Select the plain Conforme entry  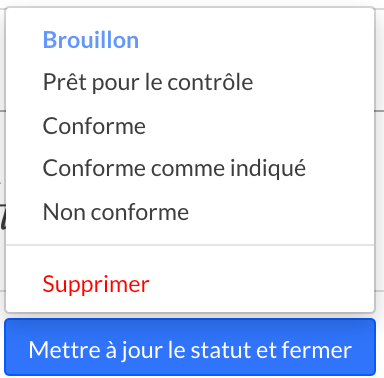190,126
